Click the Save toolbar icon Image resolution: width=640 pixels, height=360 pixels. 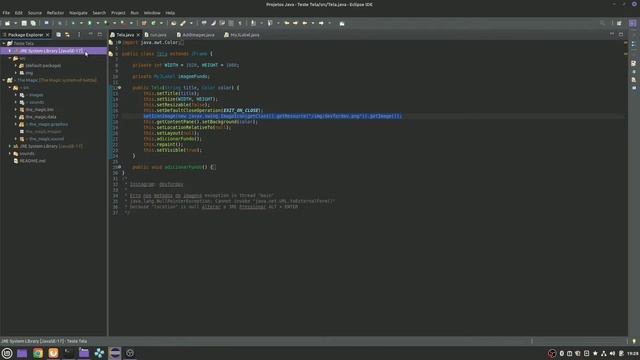24,23
